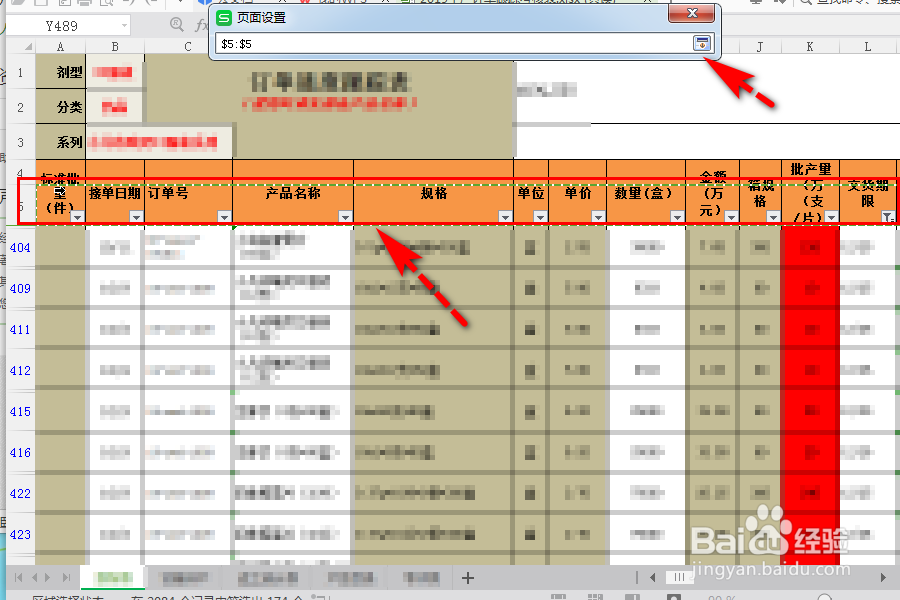Click the plus button to add a worksheet
The width and height of the screenshot is (900, 600).
pos(467,578)
